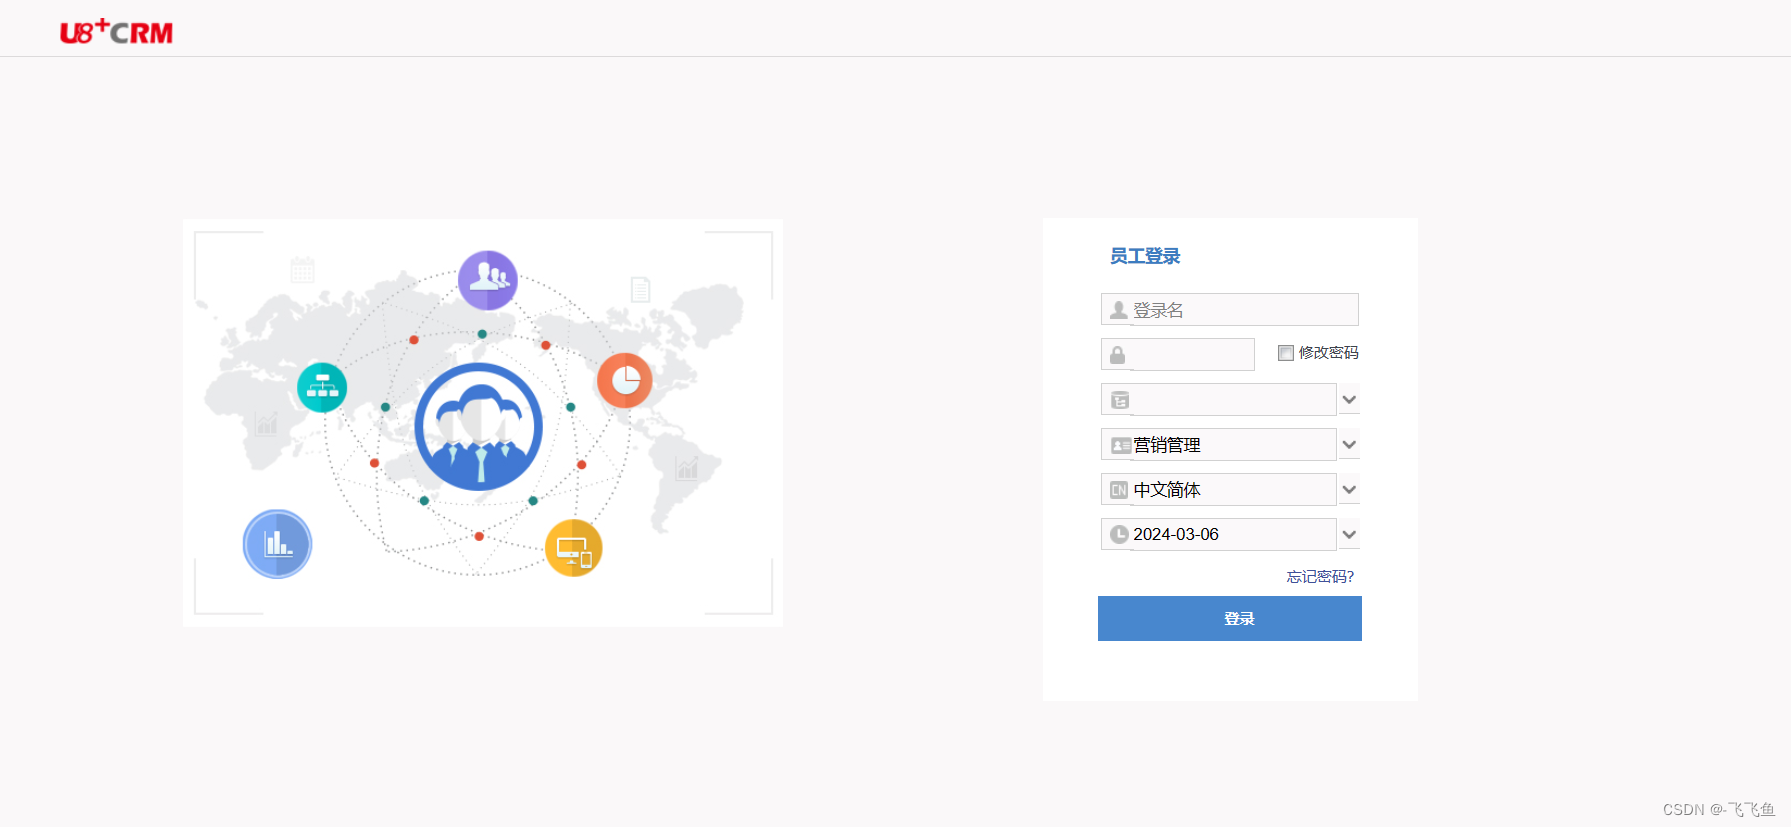Click the contact card icon beside 营销管理
Viewport: 1791px width, 827px height.
pyautogui.click(x=1121, y=445)
